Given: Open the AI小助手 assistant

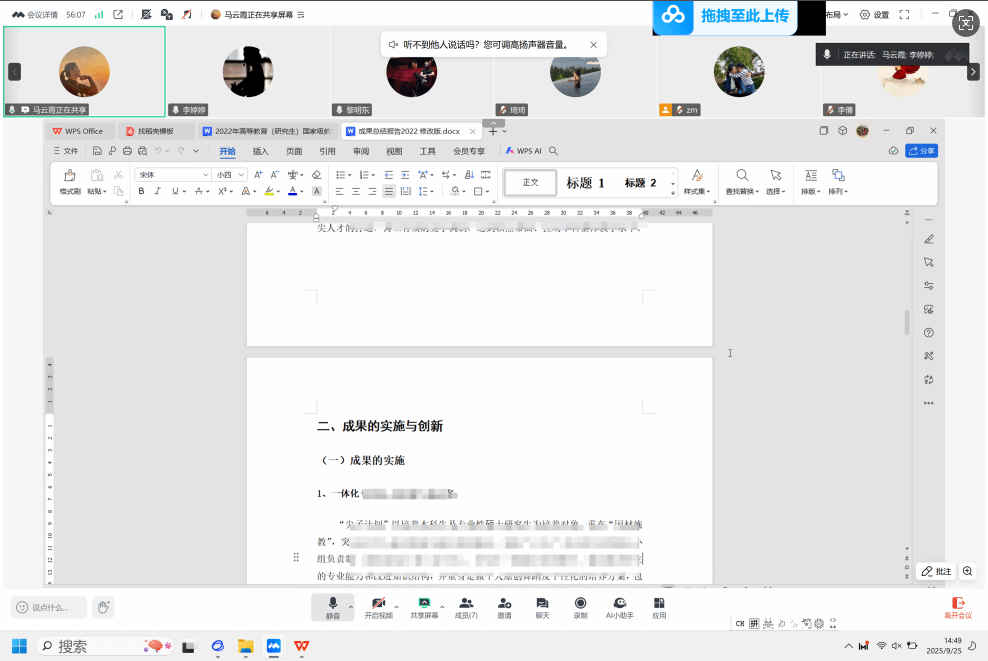Looking at the screenshot, I should [x=620, y=607].
